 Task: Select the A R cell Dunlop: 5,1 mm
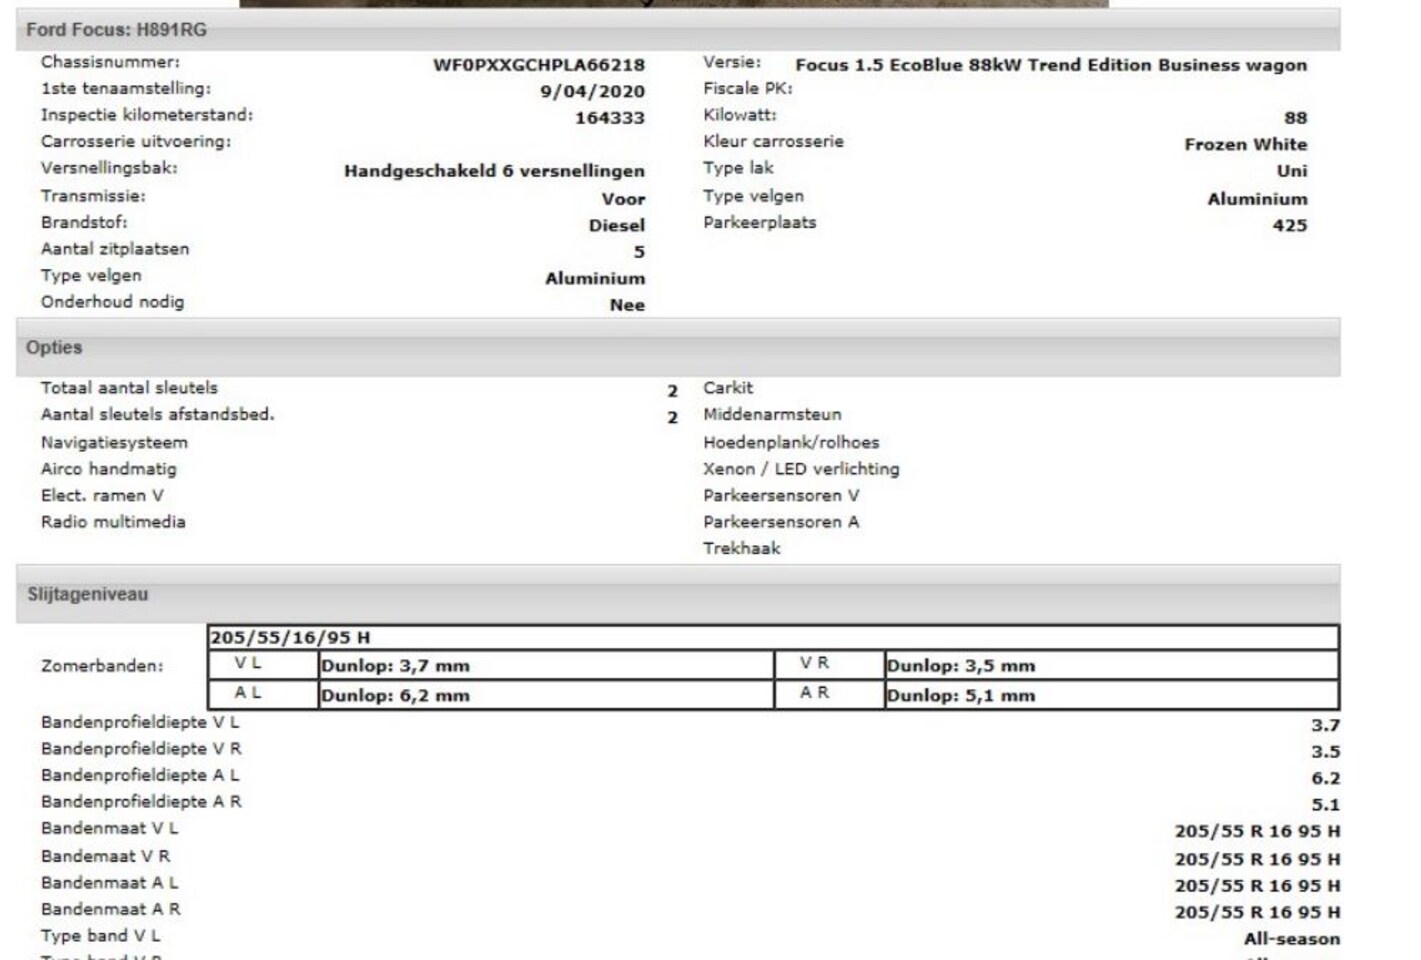(x=1111, y=695)
